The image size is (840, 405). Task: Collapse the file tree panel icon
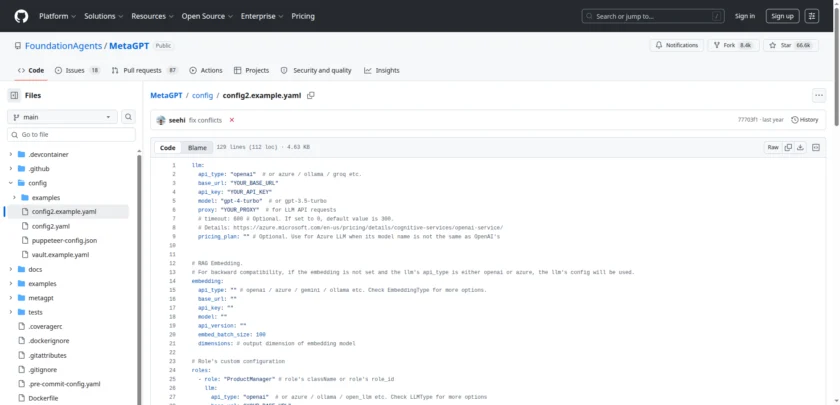pyautogui.click(x=14, y=95)
